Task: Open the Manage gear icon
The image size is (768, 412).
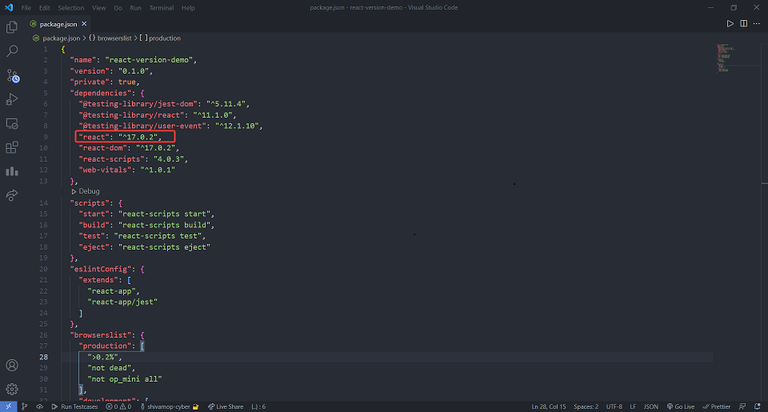Action: click(12, 389)
